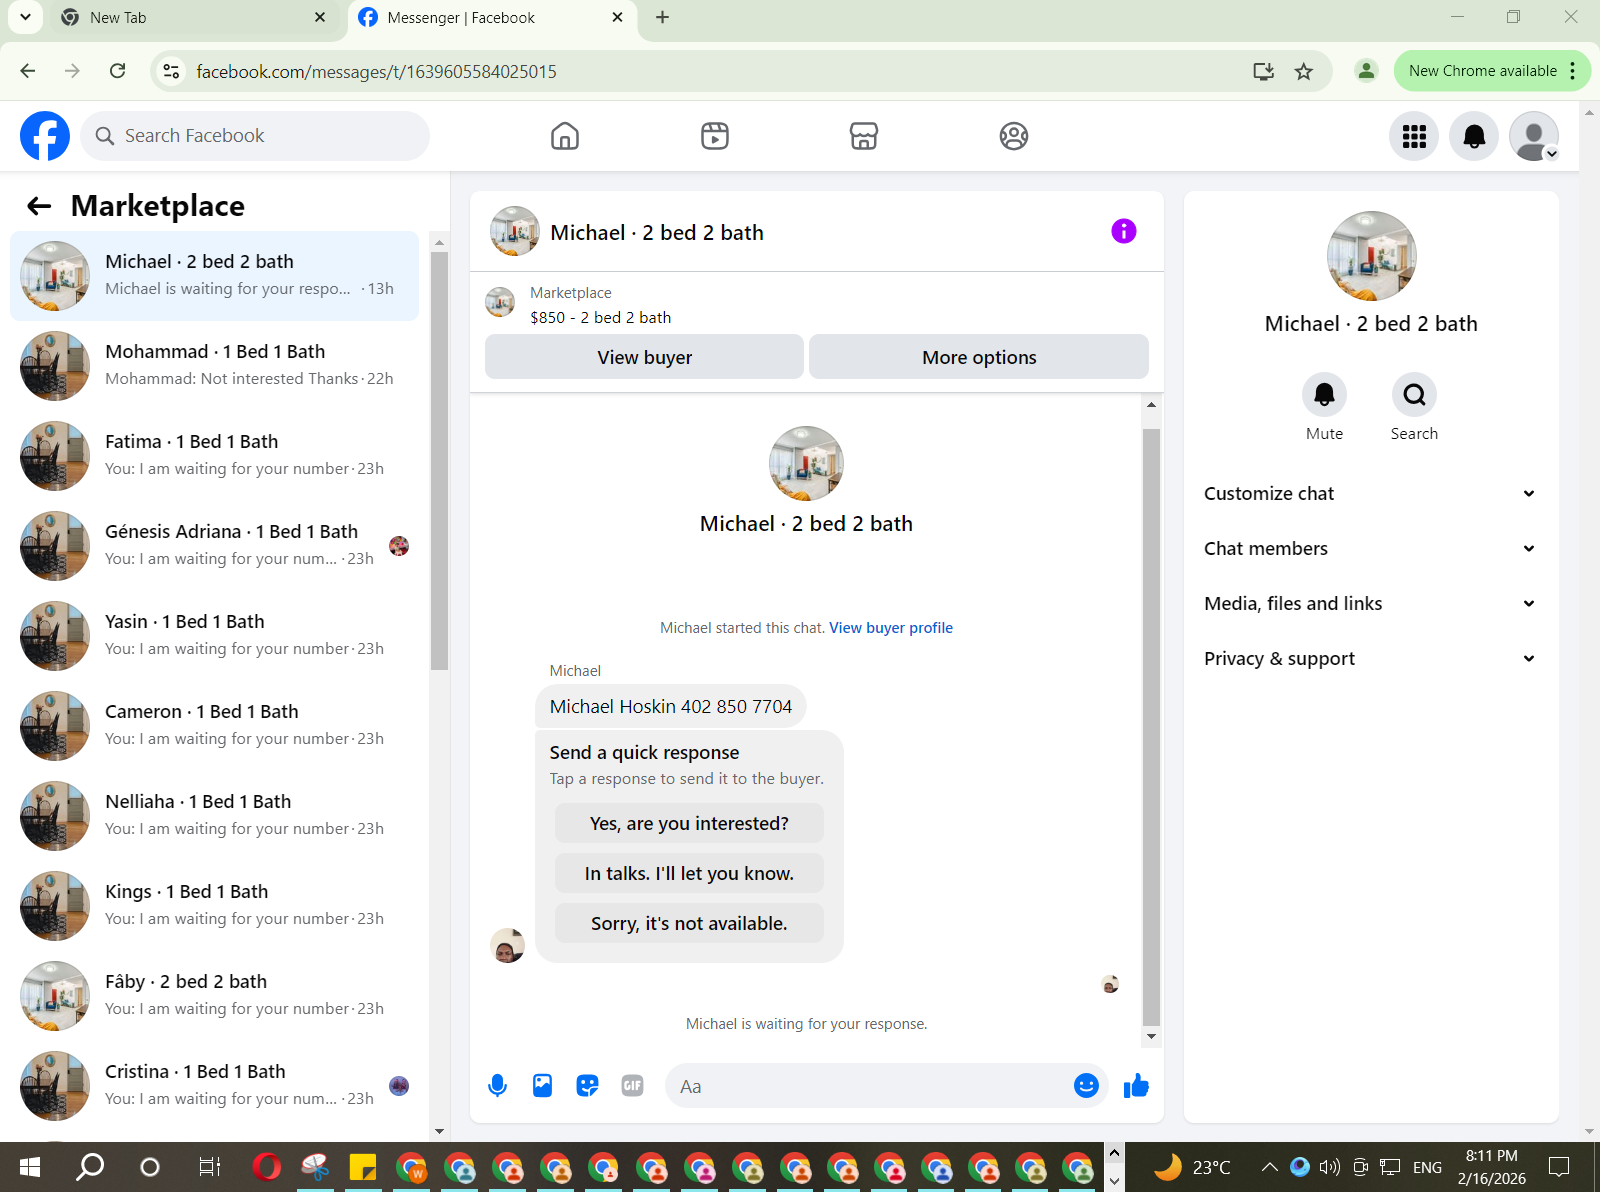
Task: Send a thumbs up like
Action: click(x=1136, y=1085)
